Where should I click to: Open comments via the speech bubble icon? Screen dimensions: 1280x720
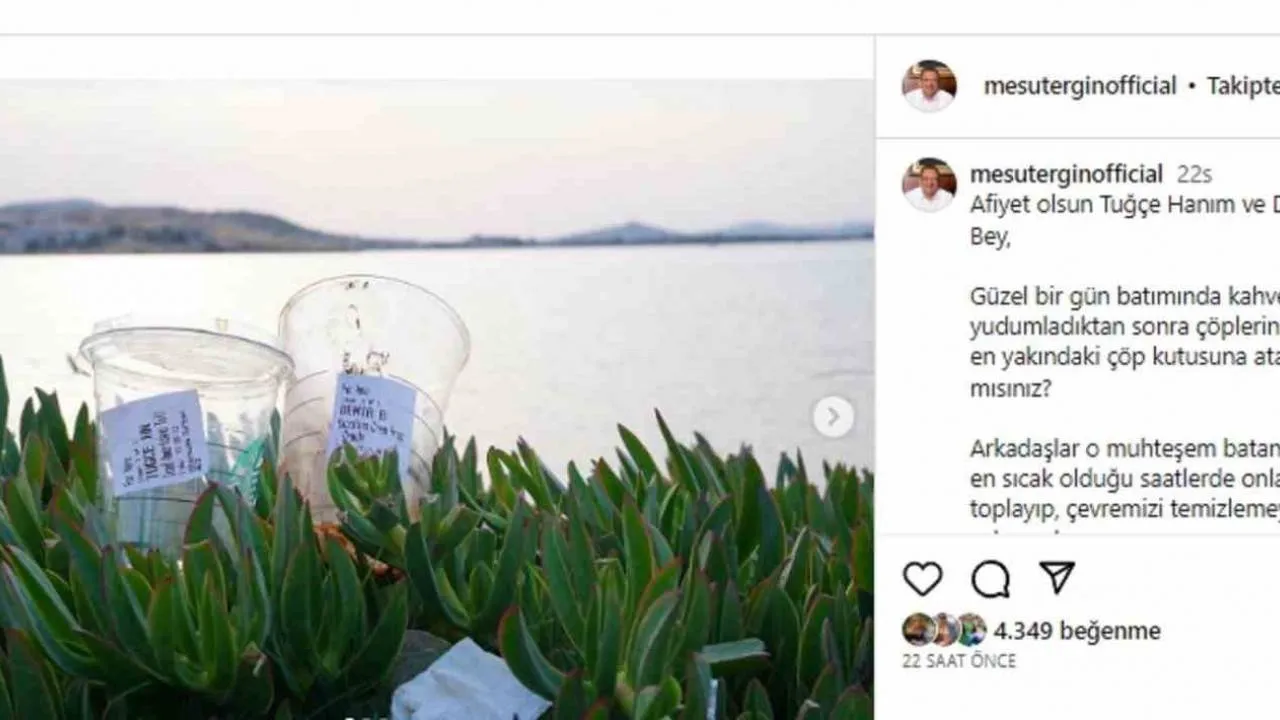(990, 578)
